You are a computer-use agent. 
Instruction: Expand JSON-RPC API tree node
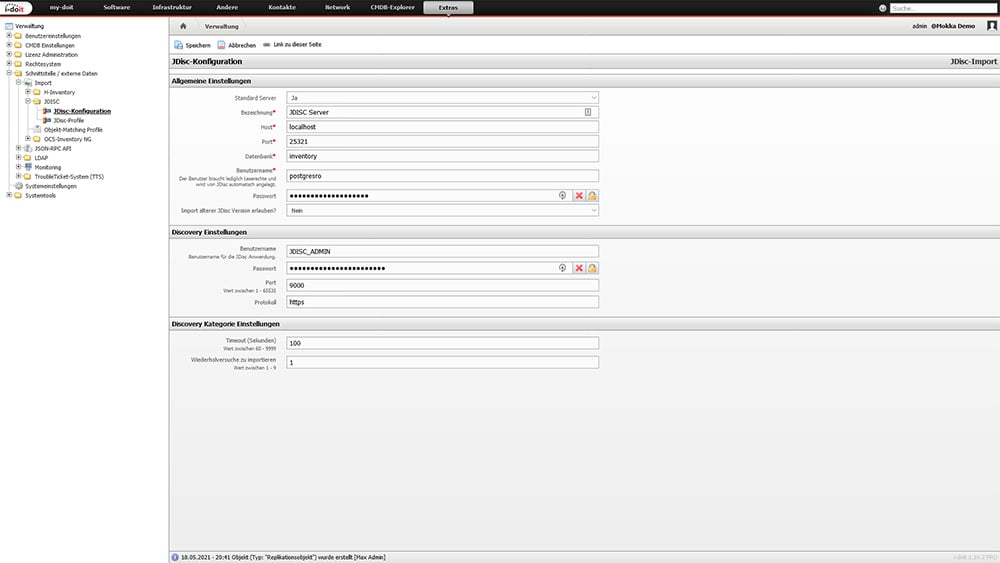(18, 148)
